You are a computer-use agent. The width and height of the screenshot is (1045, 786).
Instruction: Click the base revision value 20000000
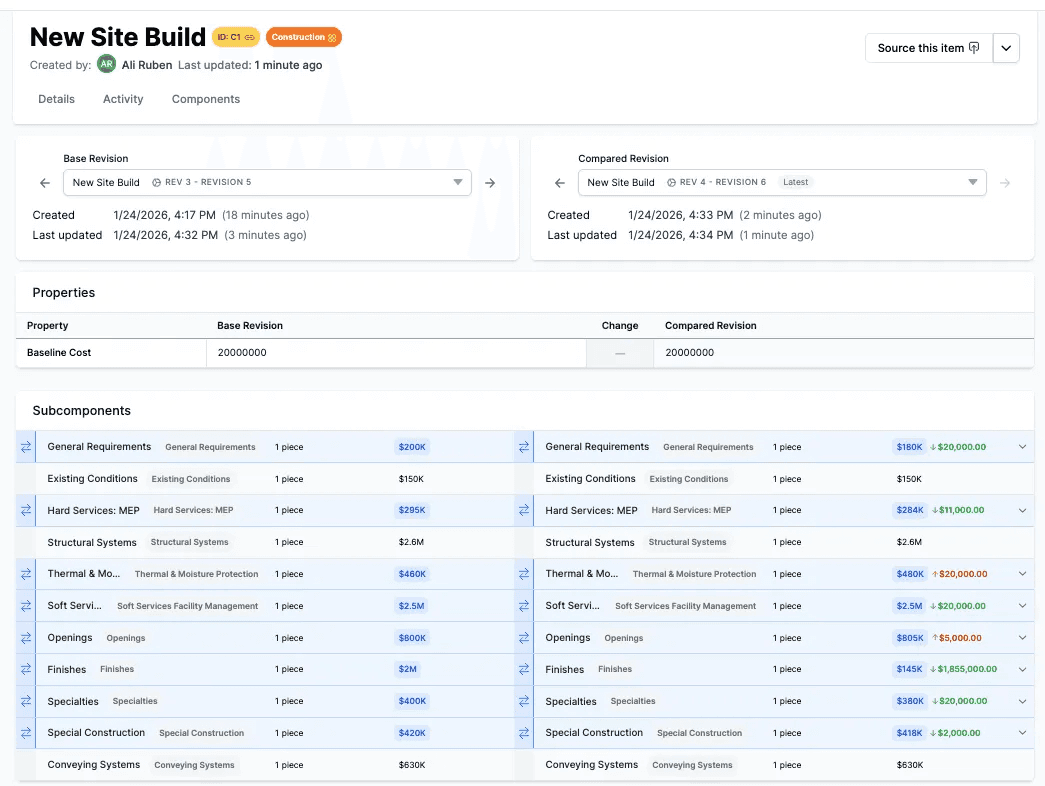click(242, 353)
